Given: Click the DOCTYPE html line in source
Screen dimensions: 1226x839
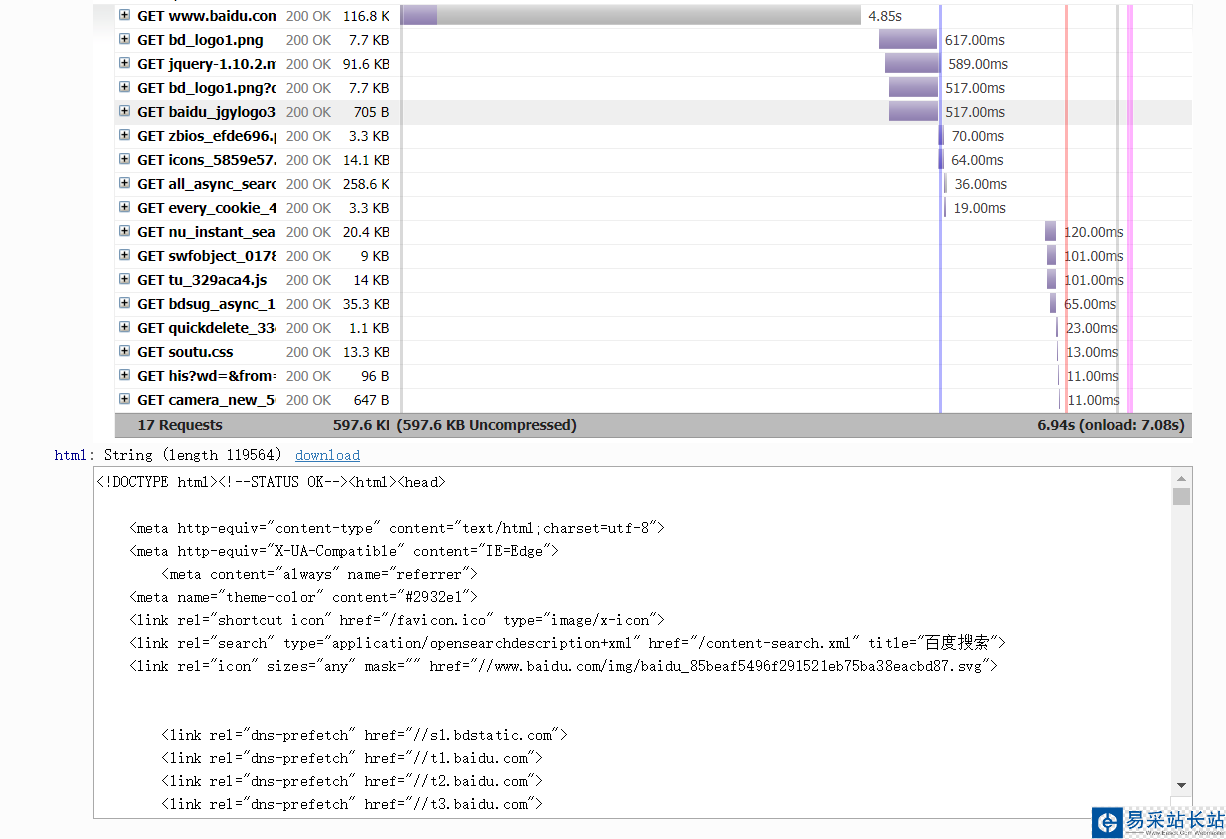Looking at the screenshot, I should [x=271, y=482].
